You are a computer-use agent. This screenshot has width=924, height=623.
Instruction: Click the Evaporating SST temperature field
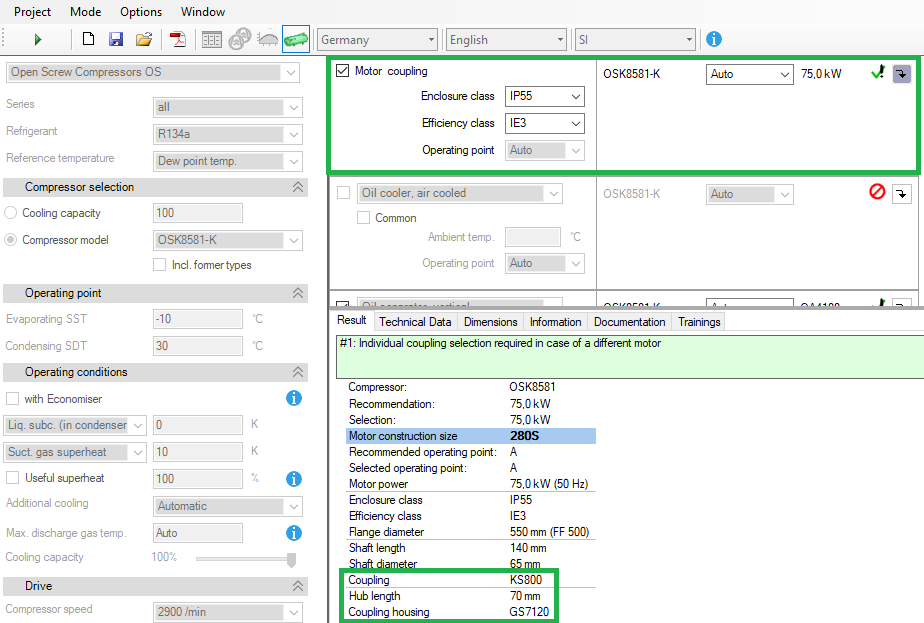click(197, 319)
